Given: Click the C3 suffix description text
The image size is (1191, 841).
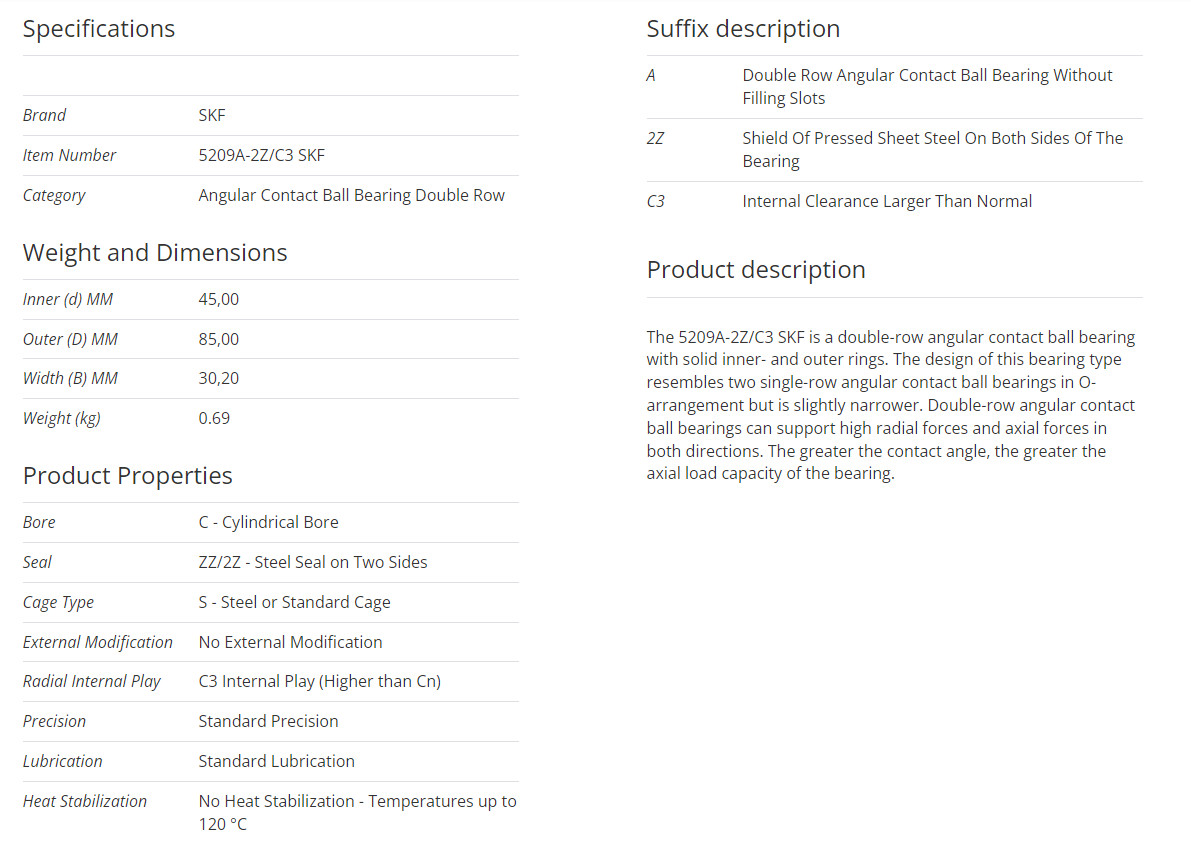Looking at the screenshot, I should coord(887,201).
